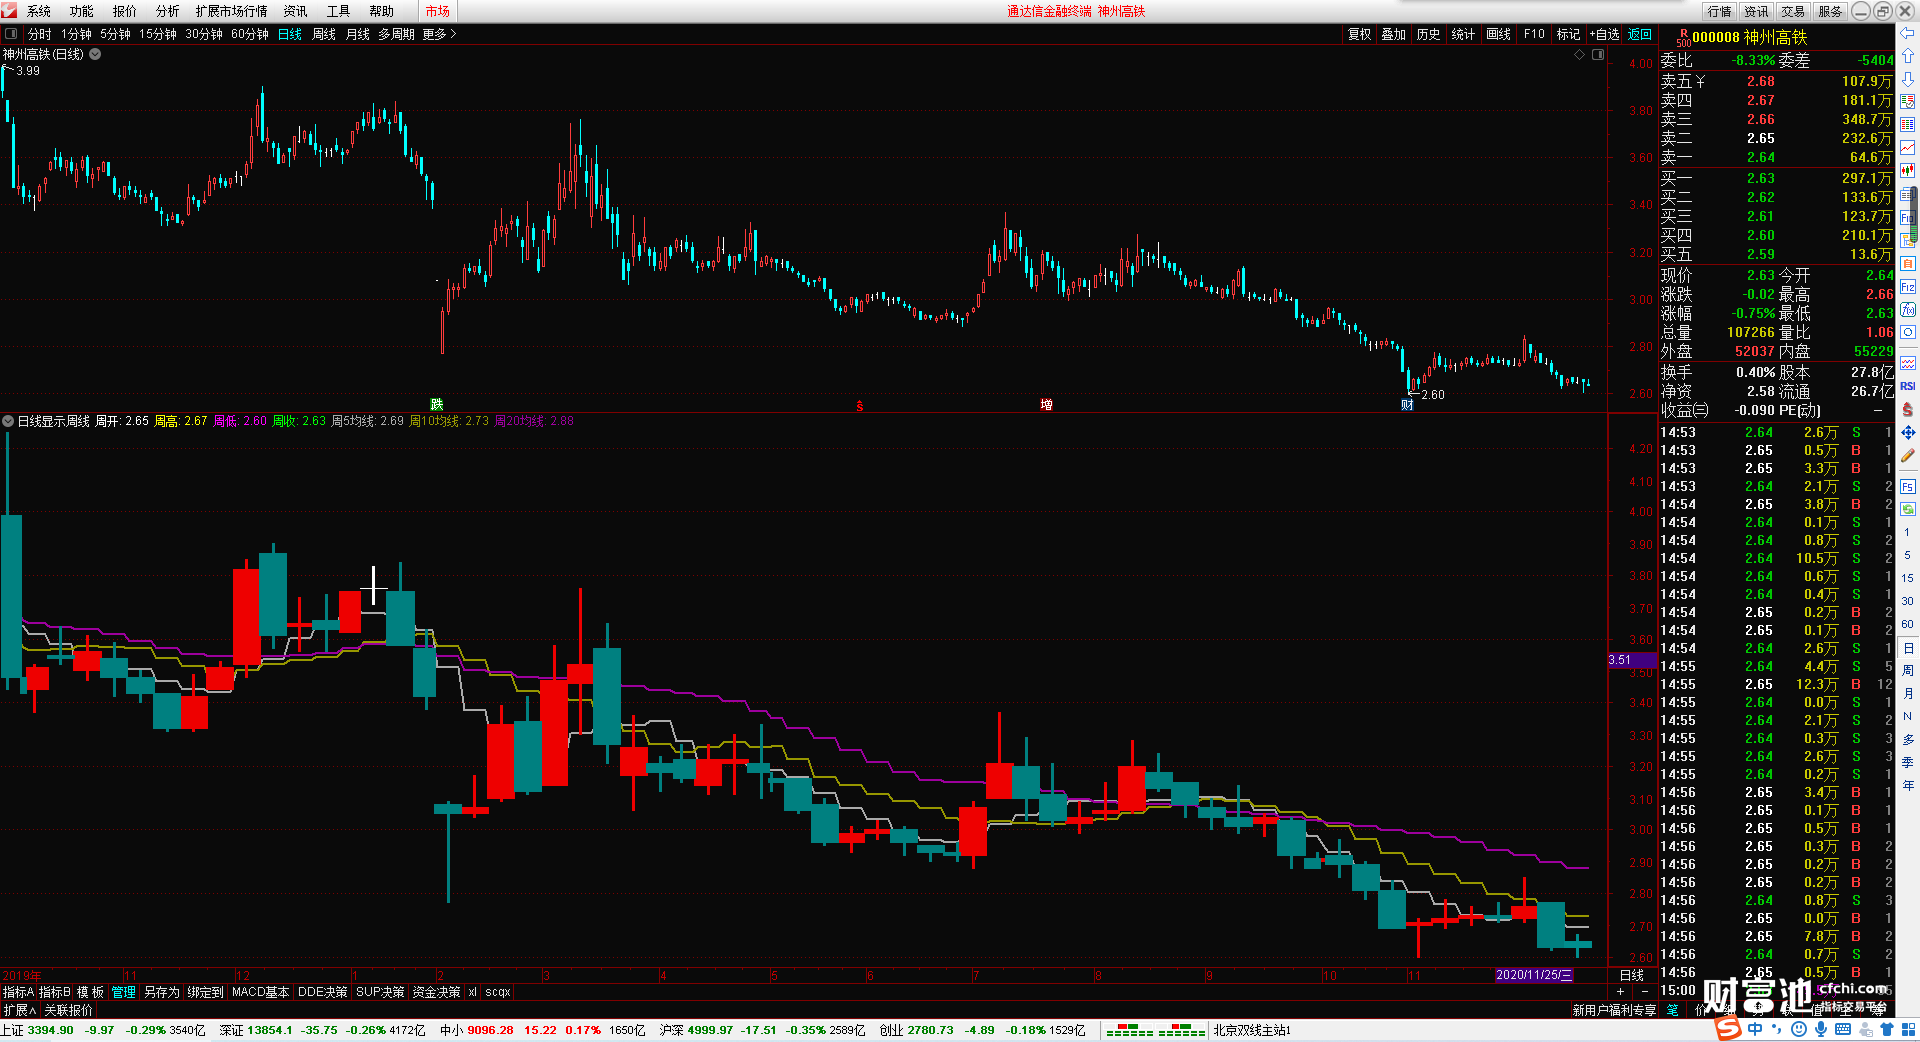The width and height of the screenshot is (1920, 1042).
Task: Select 60分钟 period
Action: pos(250,34)
